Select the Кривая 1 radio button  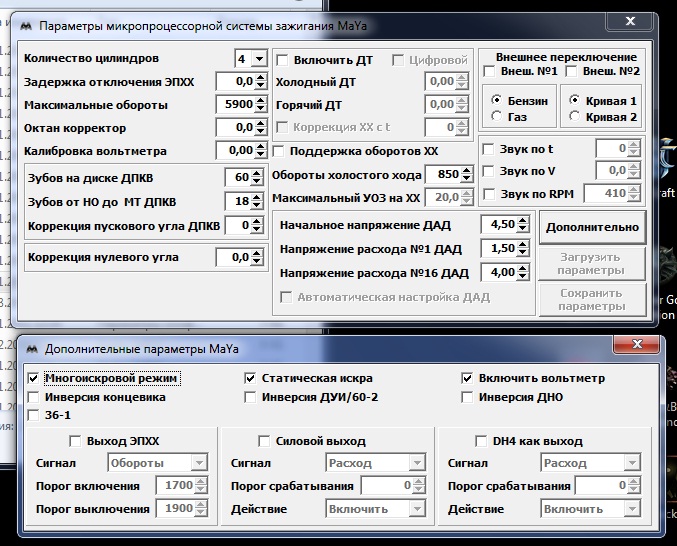coord(574,100)
